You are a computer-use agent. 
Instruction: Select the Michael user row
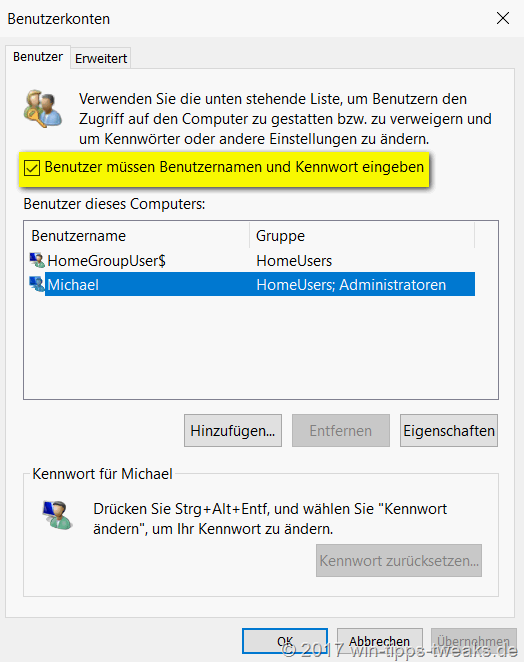click(252, 284)
